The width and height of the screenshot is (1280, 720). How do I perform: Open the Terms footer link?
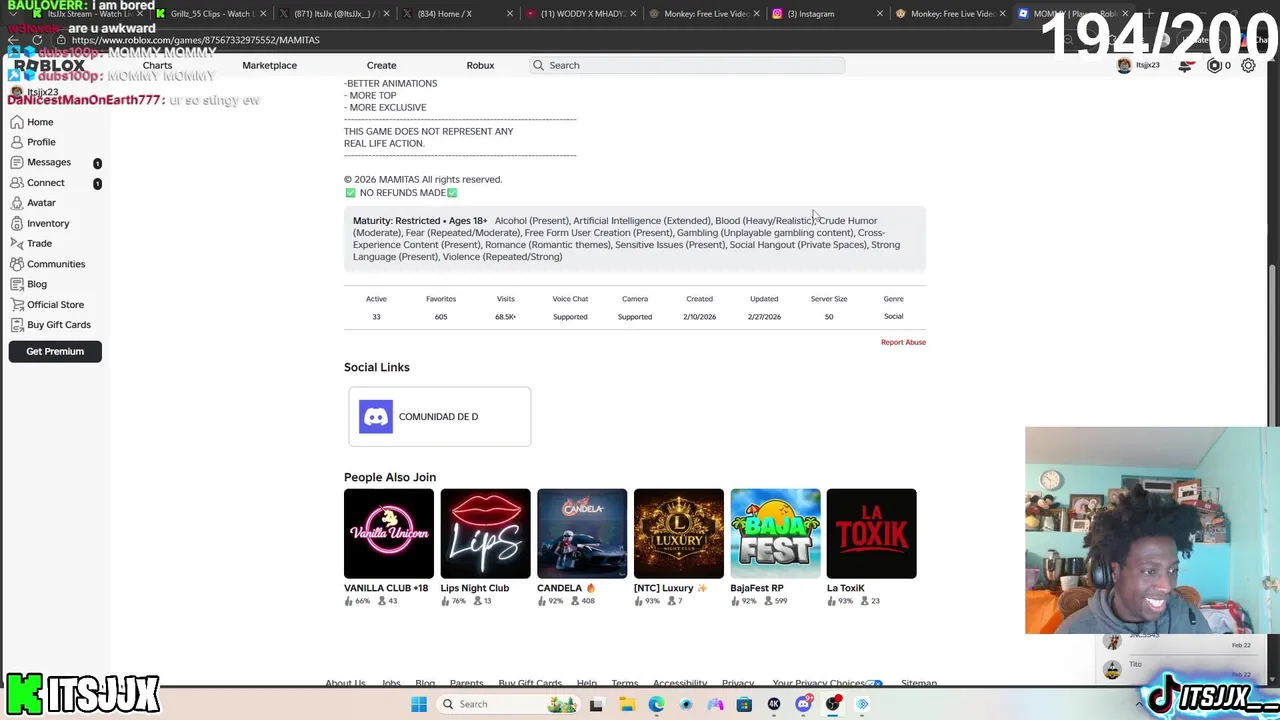coord(624,683)
